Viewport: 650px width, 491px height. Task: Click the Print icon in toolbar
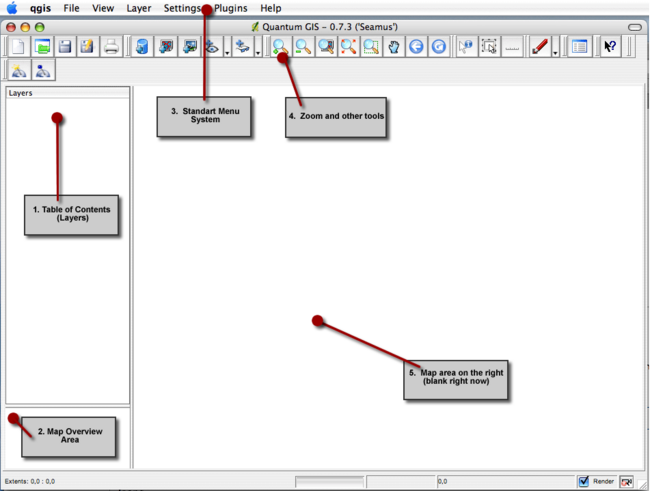click(112, 46)
